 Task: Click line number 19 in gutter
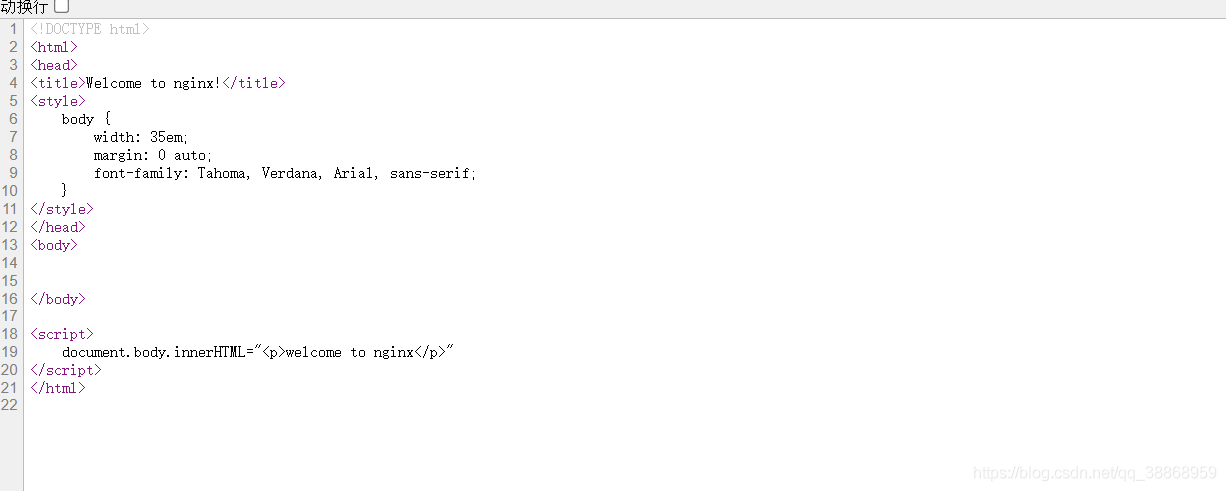[x=10, y=352]
